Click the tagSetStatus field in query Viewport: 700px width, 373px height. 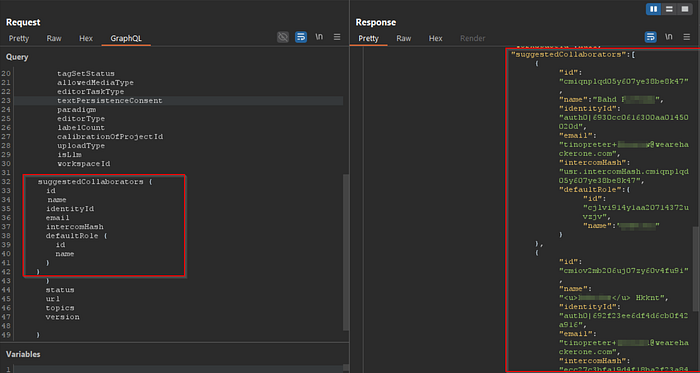pos(86,74)
